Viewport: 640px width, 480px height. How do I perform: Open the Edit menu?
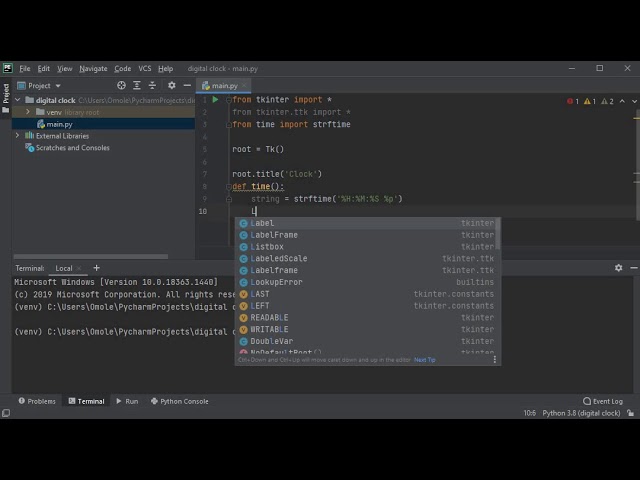[x=44, y=69]
